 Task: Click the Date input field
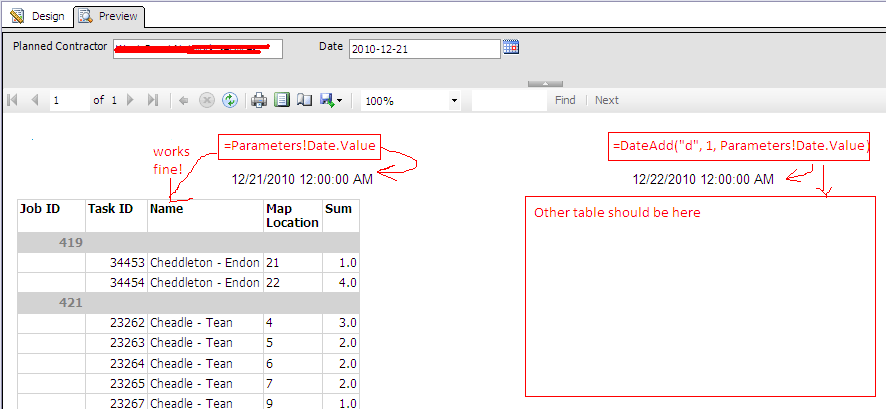(x=425, y=49)
